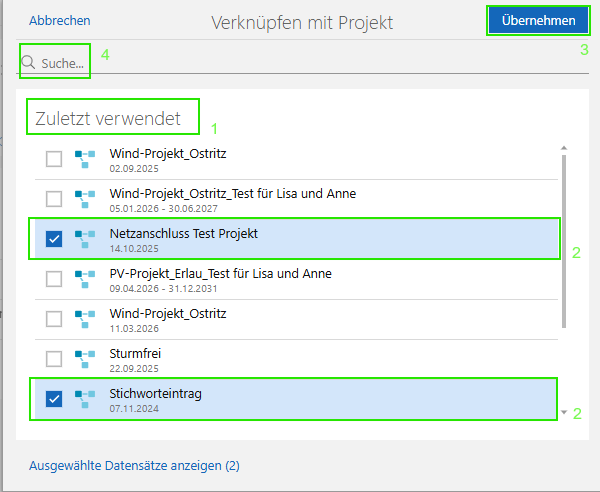Click the Zuletzt verwendet heading

coord(108,118)
